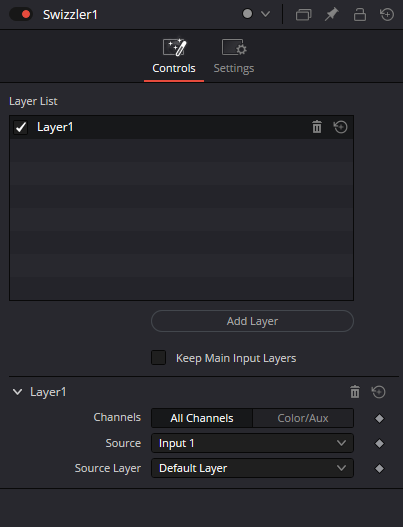Uncheck the Layer1 checkbox in Layer List
This screenshot has height=527, width=403.
21,127
